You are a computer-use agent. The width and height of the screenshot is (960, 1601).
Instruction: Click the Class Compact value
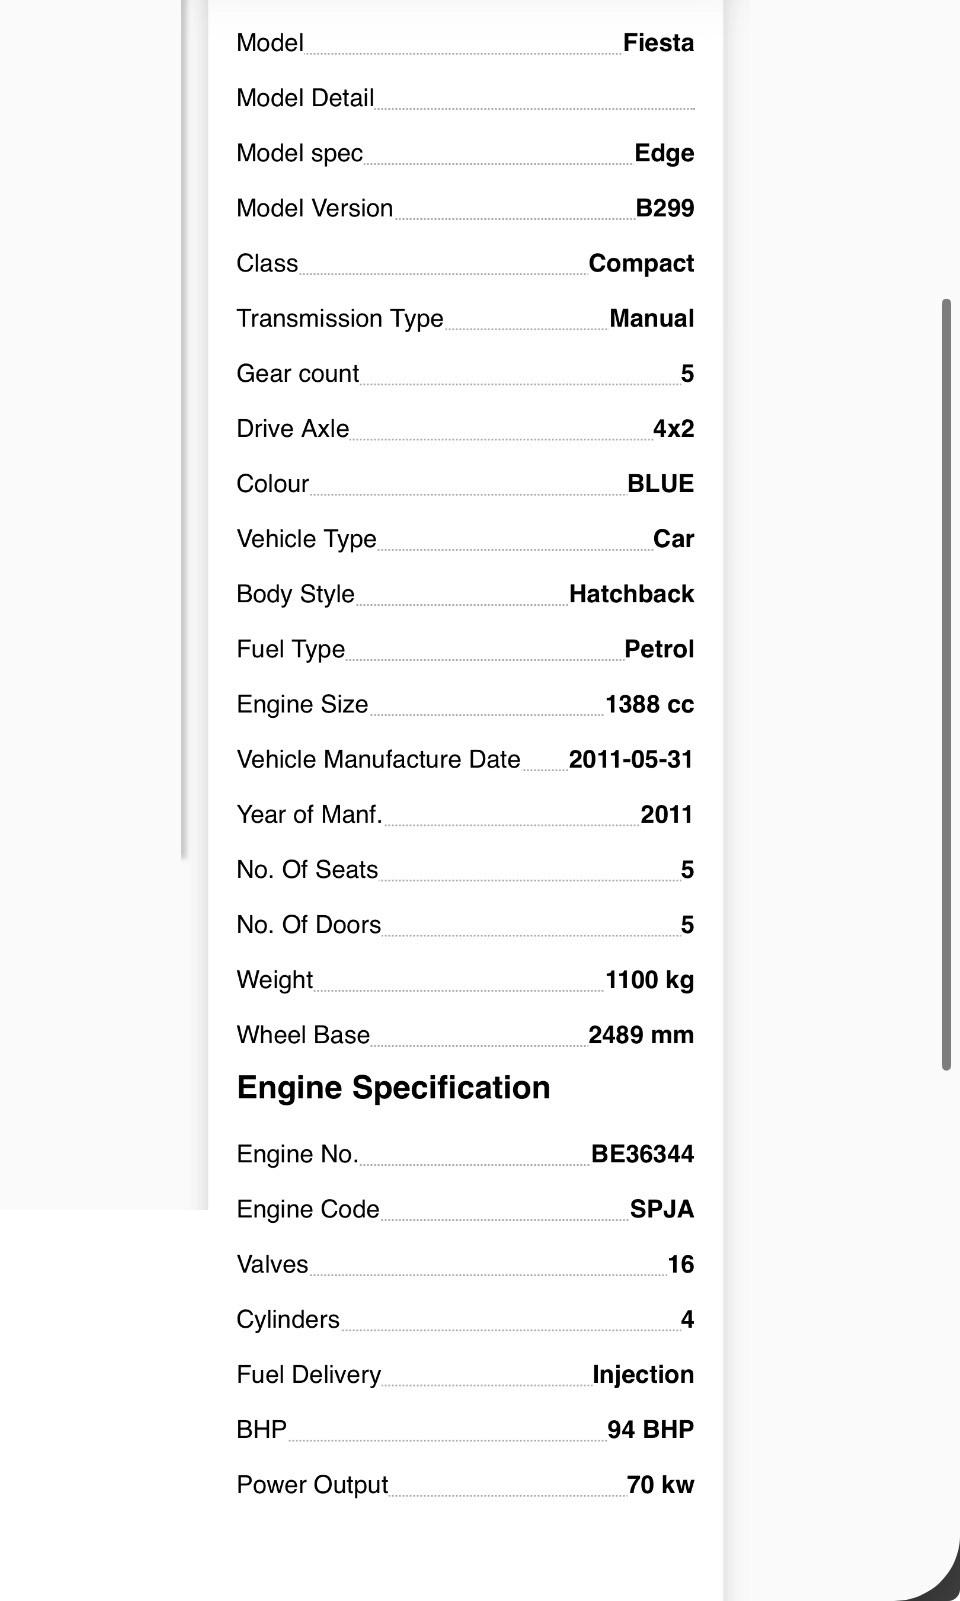click(641, 263)
